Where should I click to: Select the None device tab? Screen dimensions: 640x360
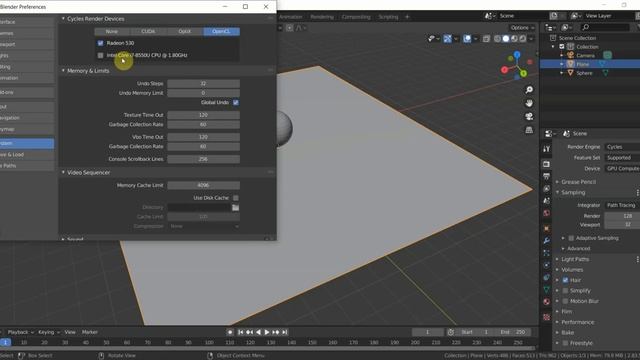click(112, 31)
